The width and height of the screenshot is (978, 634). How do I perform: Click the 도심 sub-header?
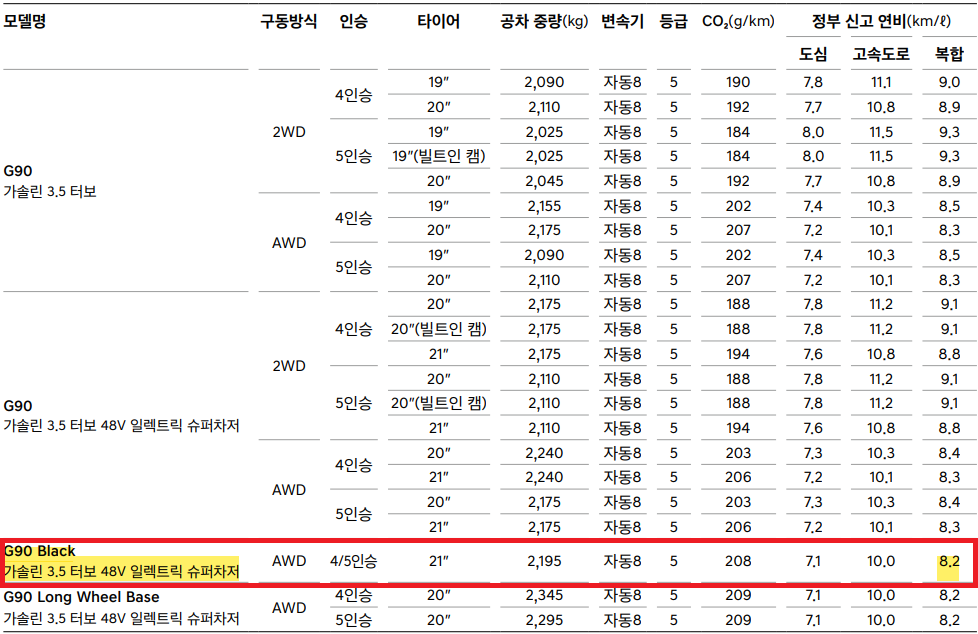(x=813, y=54)
